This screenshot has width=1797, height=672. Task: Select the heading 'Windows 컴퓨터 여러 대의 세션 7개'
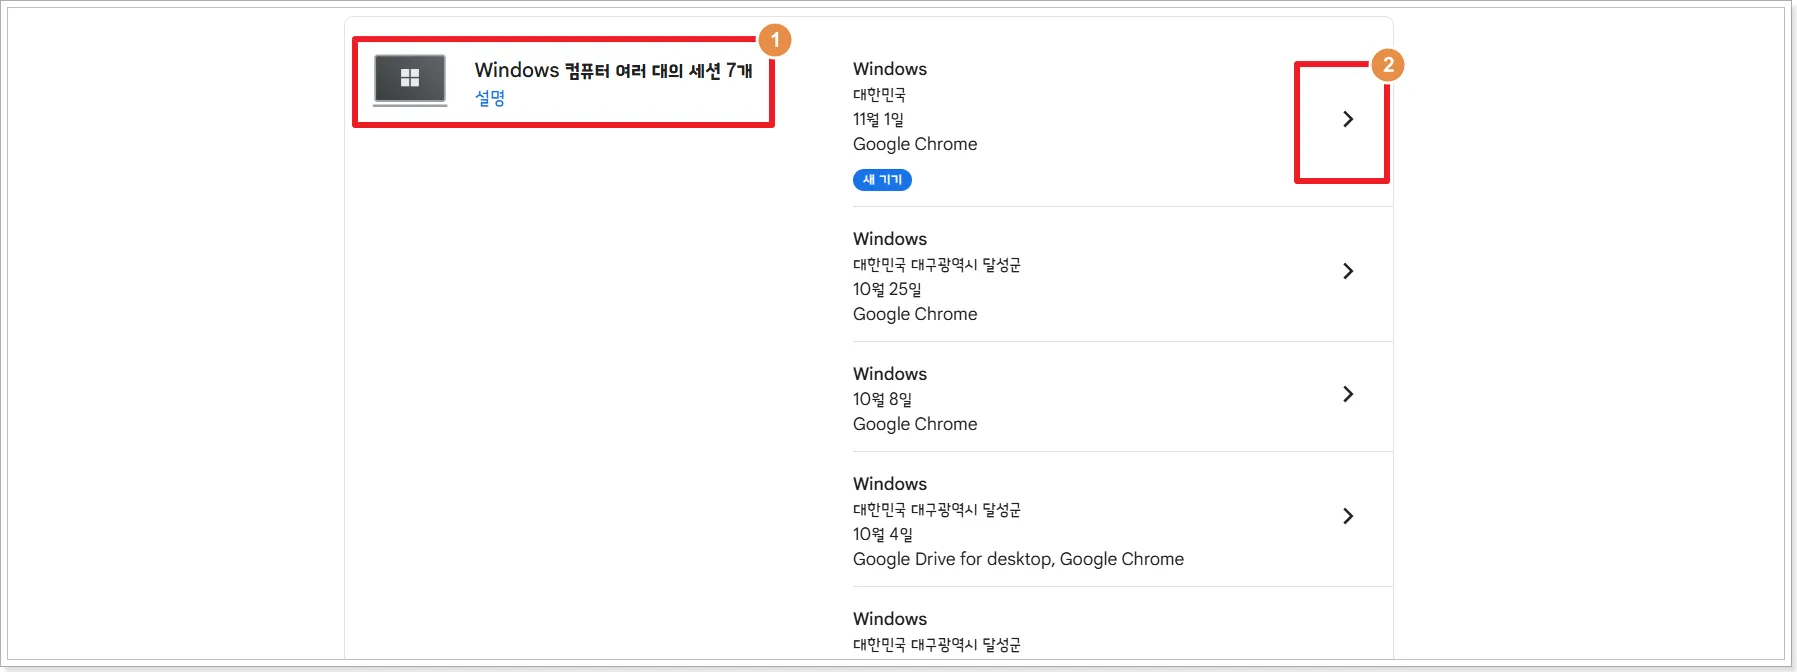pos(613,70)
